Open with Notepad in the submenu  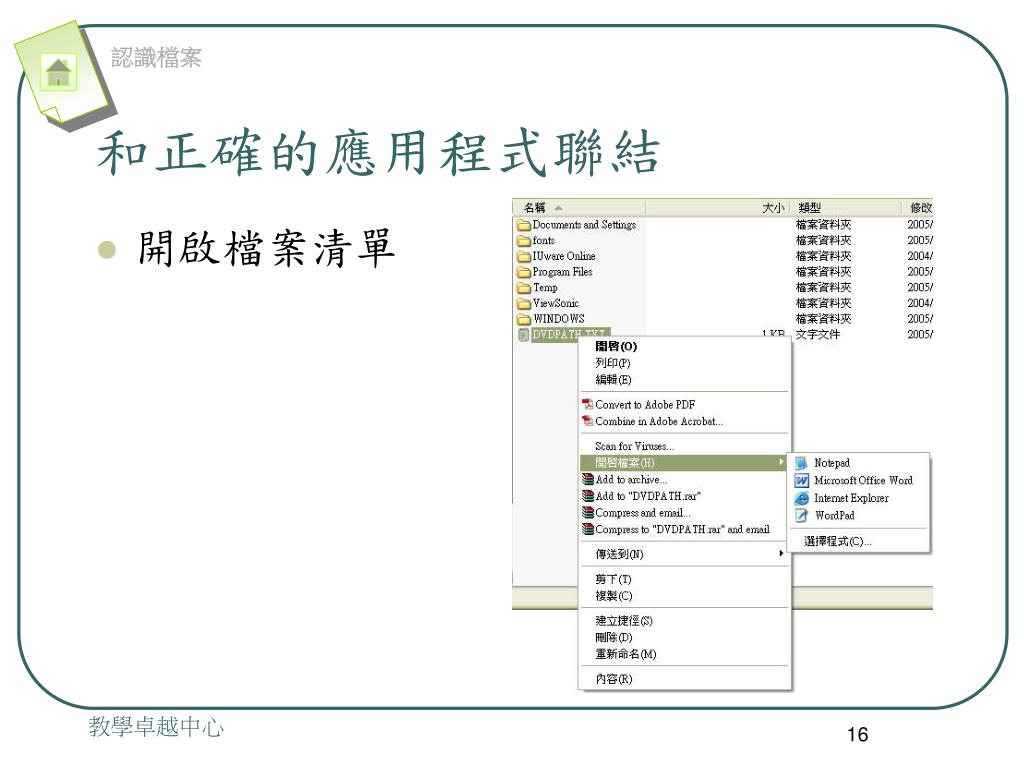(x=859, y=463)
